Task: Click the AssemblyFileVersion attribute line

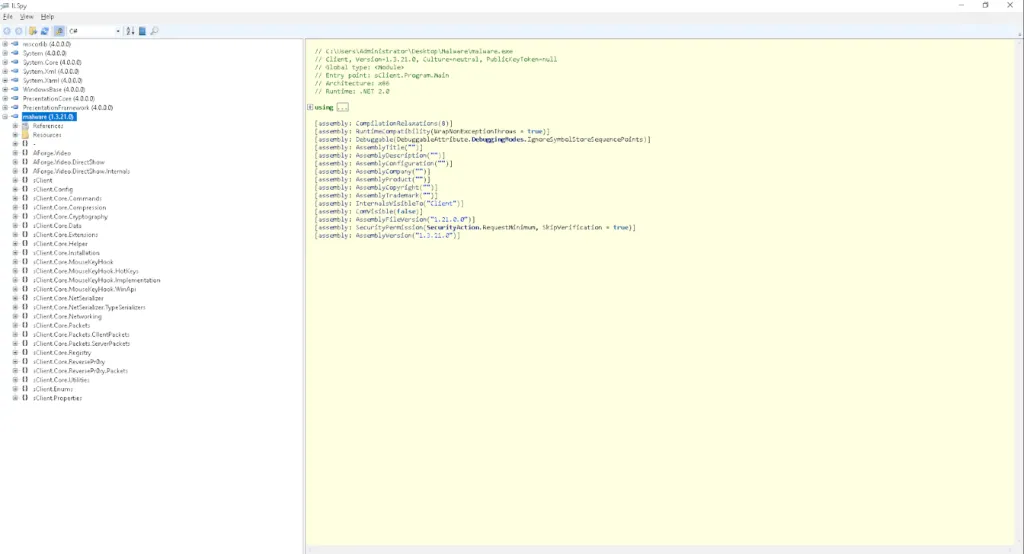Action: (395, 220)
